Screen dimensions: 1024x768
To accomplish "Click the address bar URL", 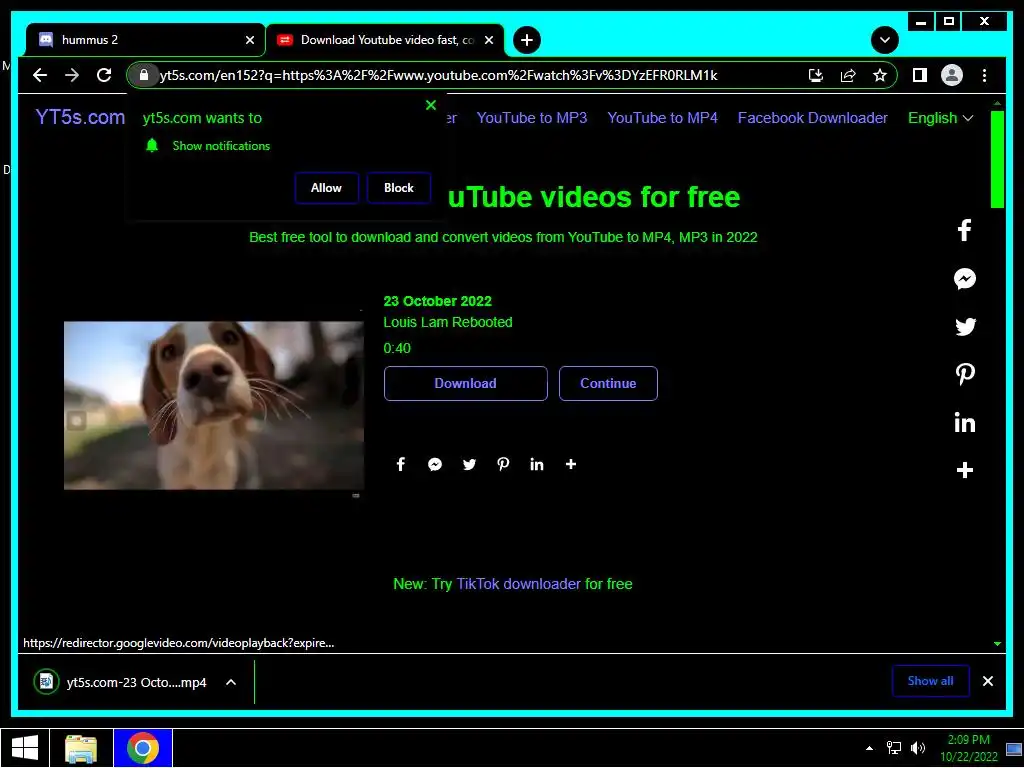I will point(438,75).
